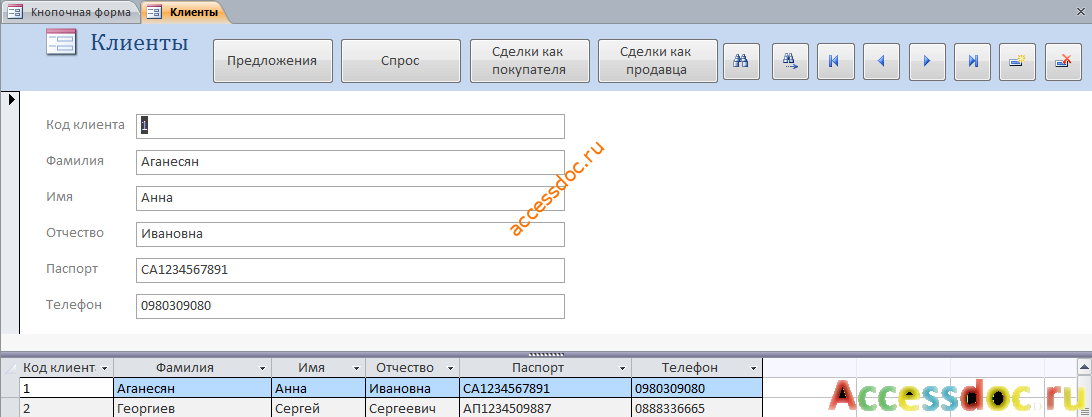This screenshot has height=417, width=1092.
Task: Select the datasheet cell Сергеевич
Action: click(412, 409)
